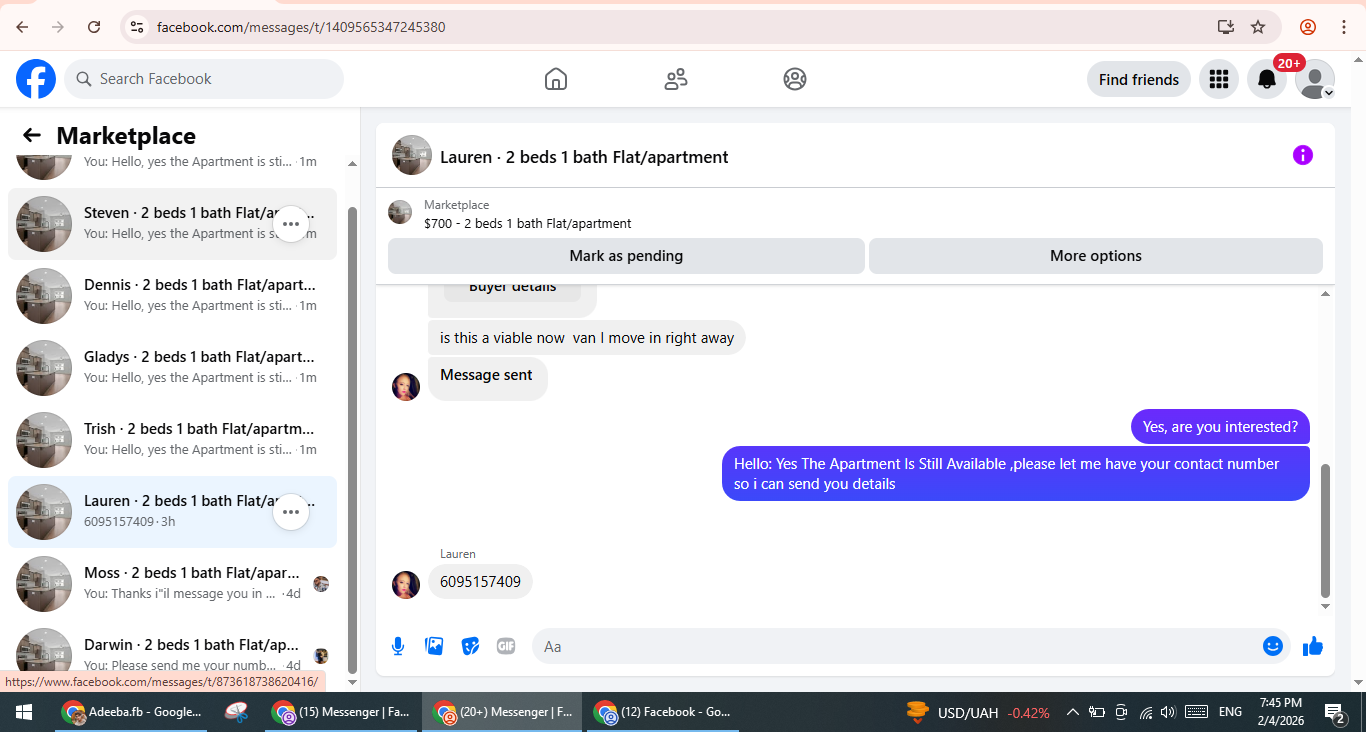
Task: Click the chat scroll up arrow
Action: click(x=1326, y=294)
